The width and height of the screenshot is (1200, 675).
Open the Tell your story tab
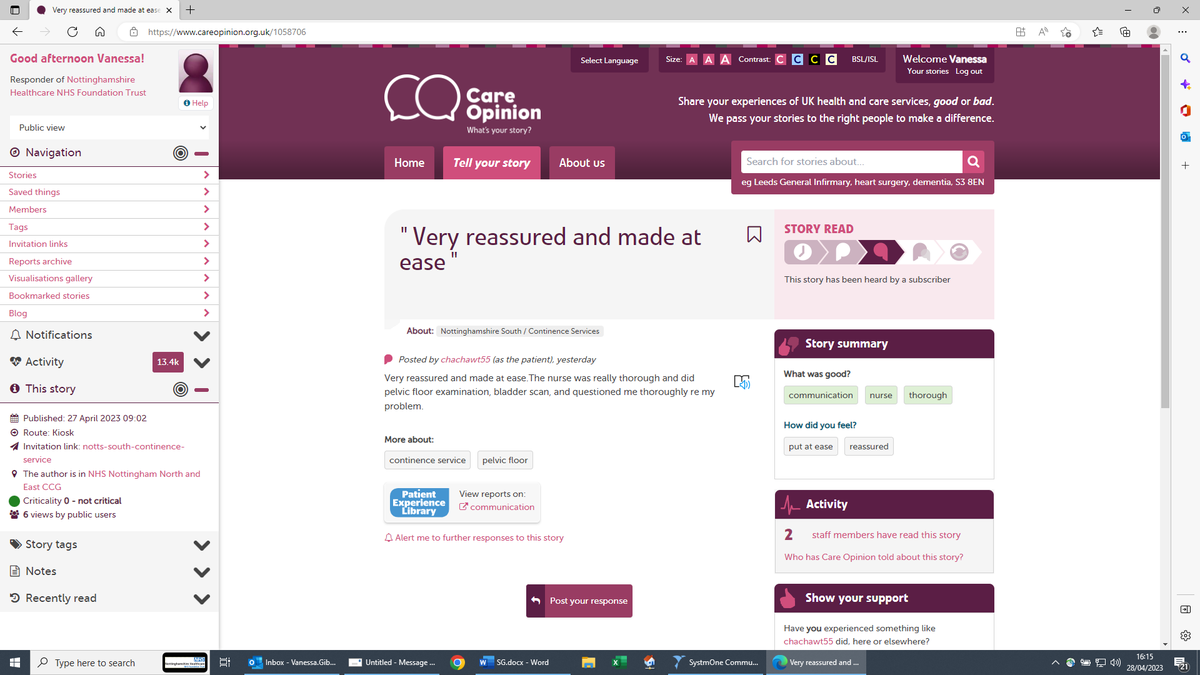pos(491,163)
